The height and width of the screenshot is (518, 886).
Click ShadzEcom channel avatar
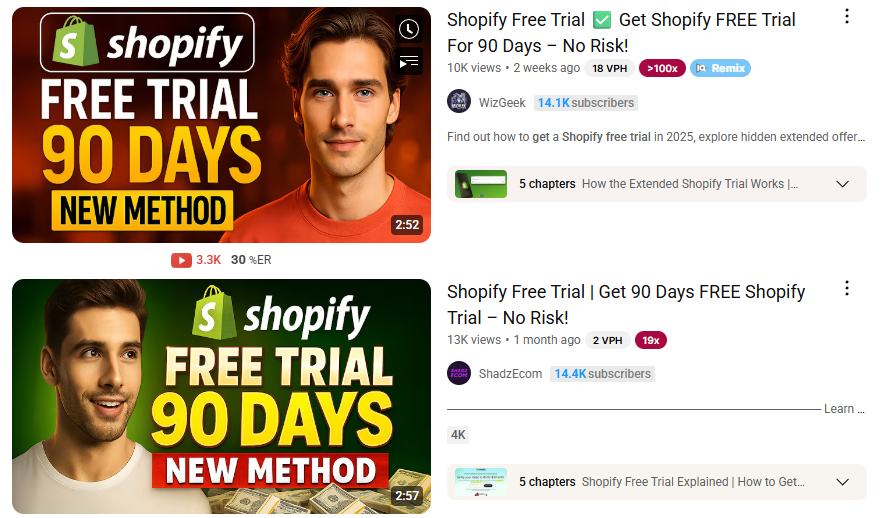459,373
